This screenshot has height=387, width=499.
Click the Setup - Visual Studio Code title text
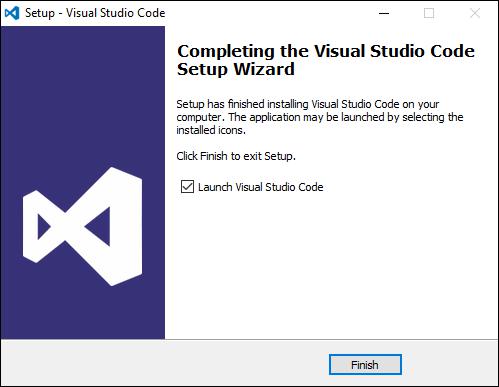(x=95, y=13)
